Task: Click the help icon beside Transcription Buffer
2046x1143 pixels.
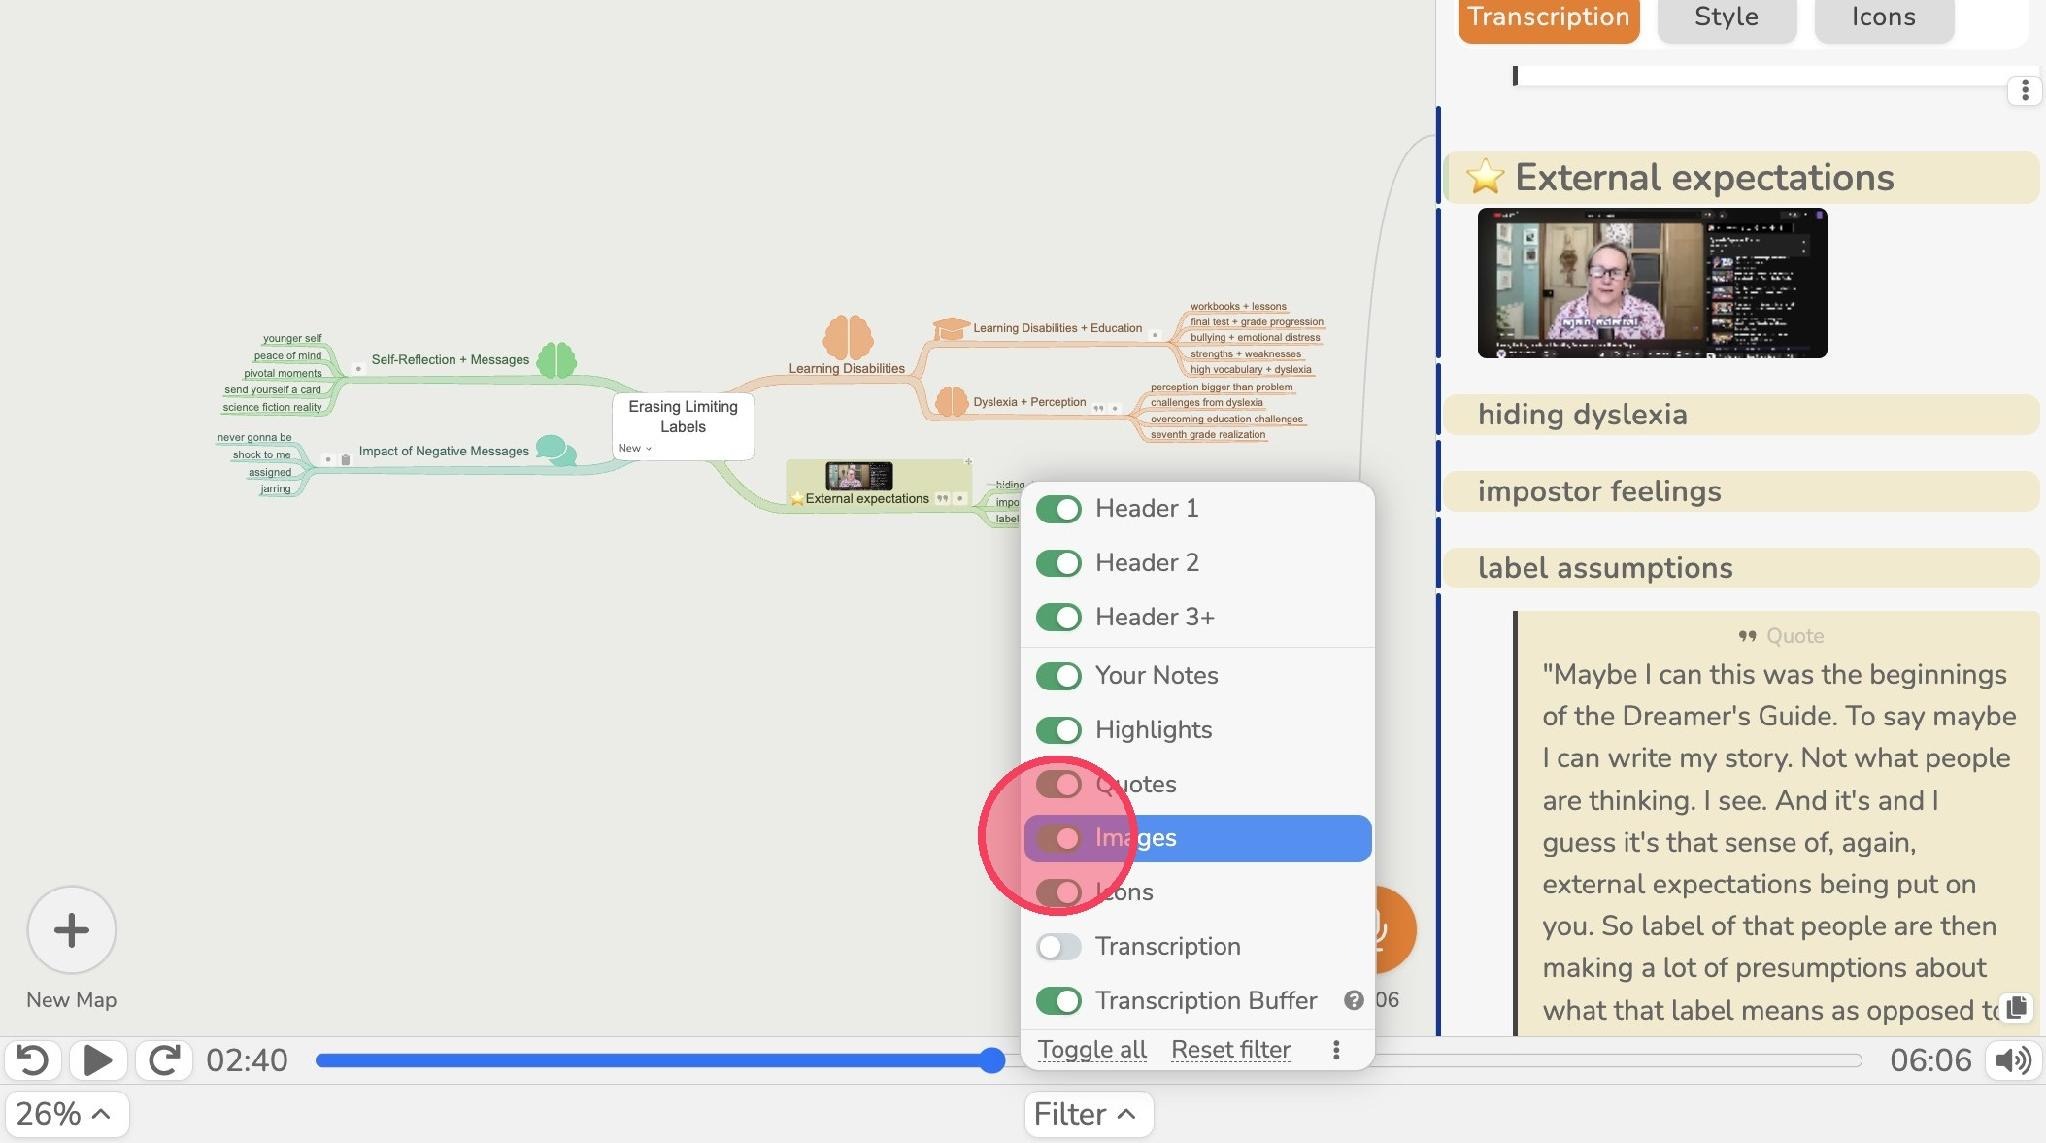Action: pyautogui.click(x=1353, y=1000)
